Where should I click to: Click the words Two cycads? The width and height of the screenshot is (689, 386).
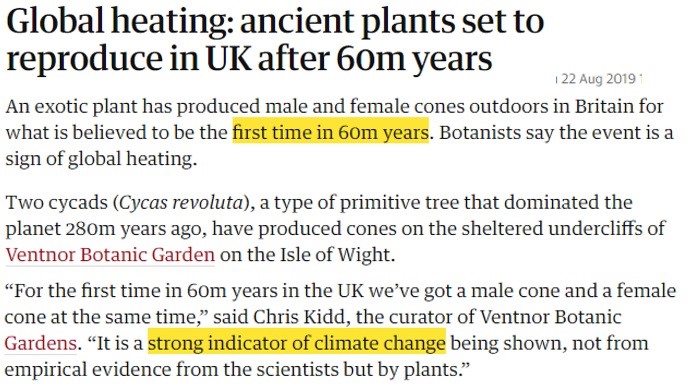pos(57,203)
